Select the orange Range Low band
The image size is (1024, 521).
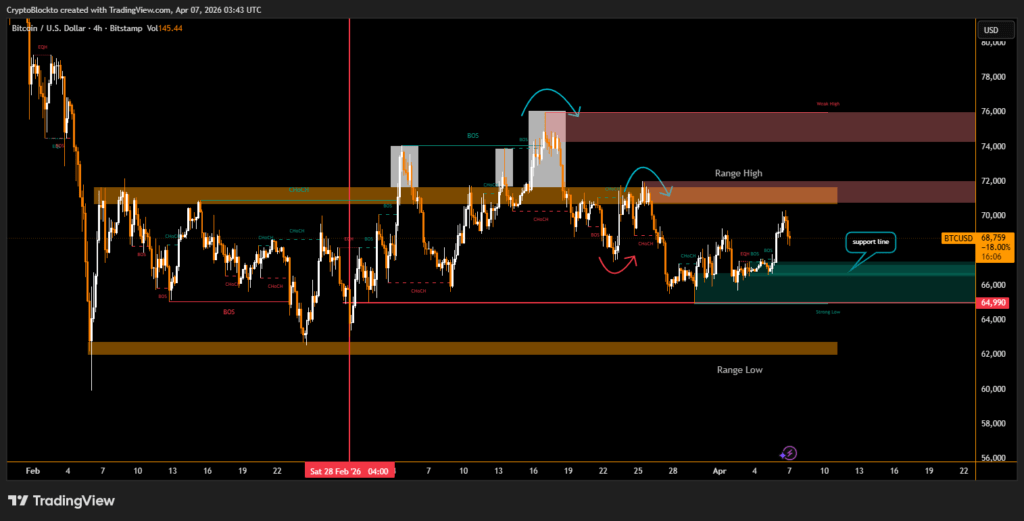pos(462,348)
